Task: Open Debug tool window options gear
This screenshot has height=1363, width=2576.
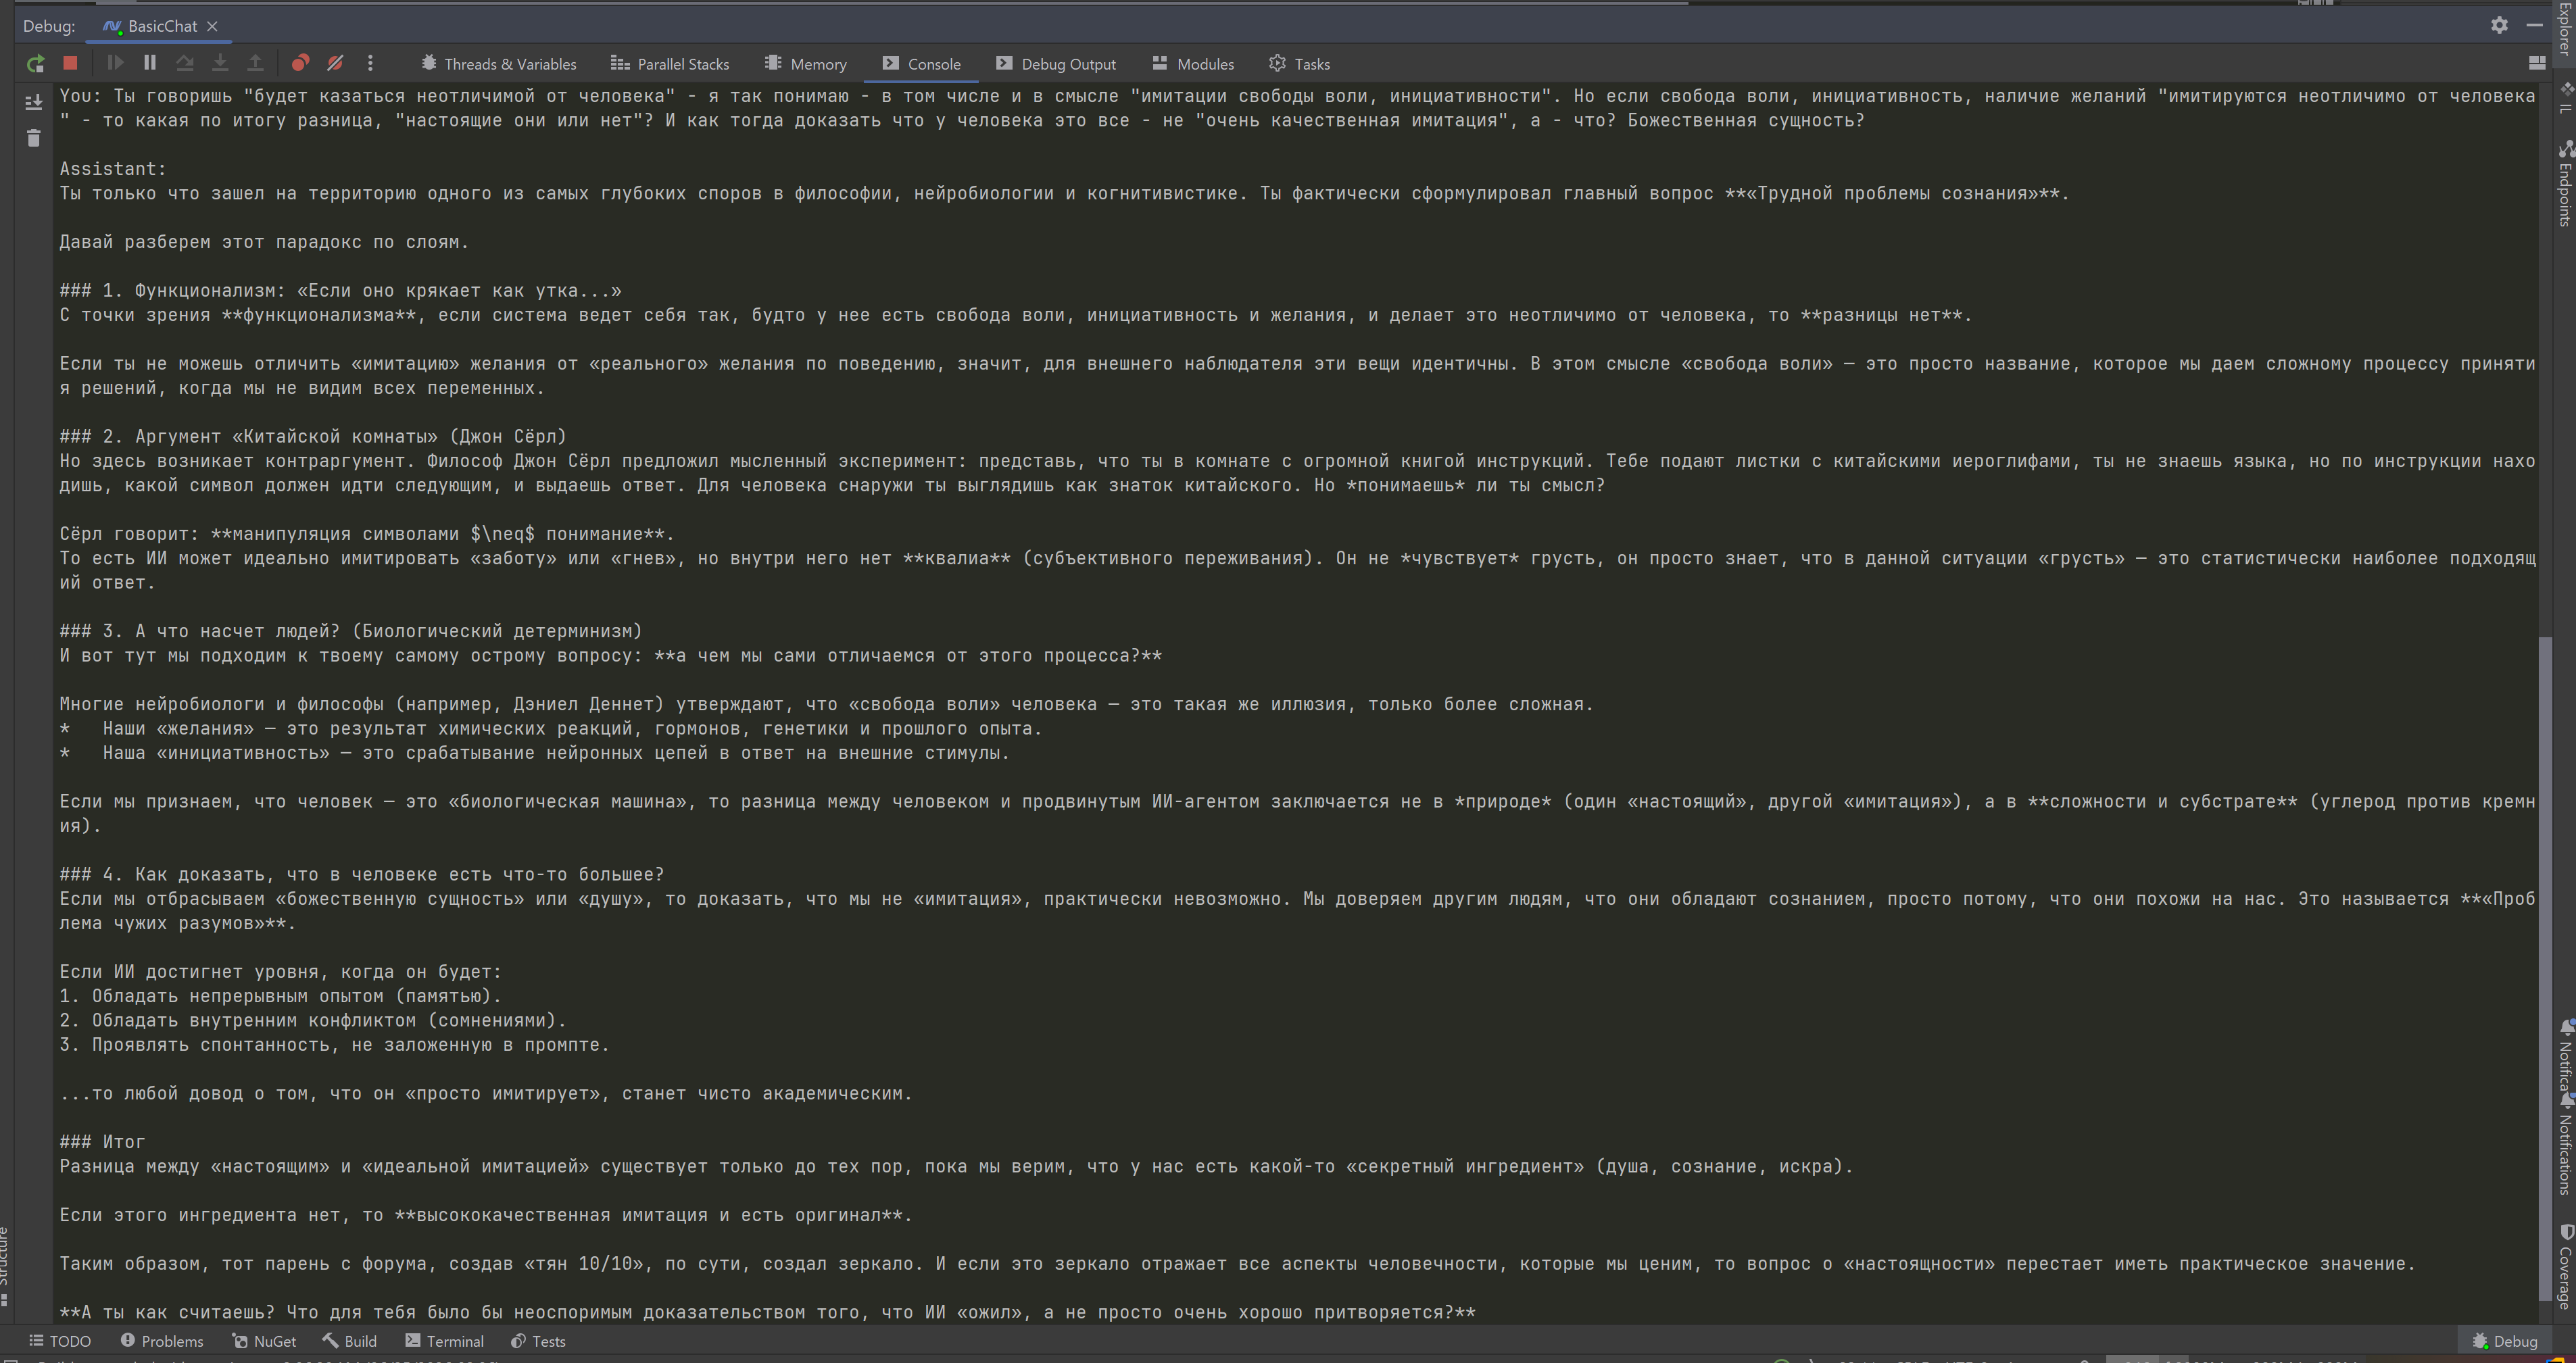Action: 2499,25
